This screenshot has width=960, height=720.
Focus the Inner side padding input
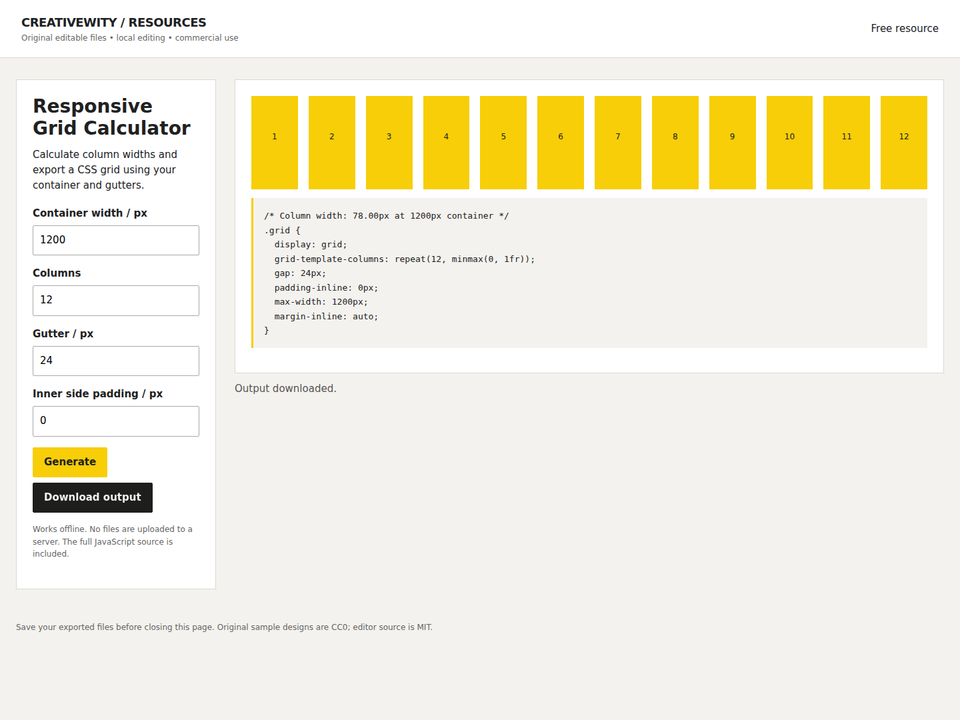click(x=116, y=421)
